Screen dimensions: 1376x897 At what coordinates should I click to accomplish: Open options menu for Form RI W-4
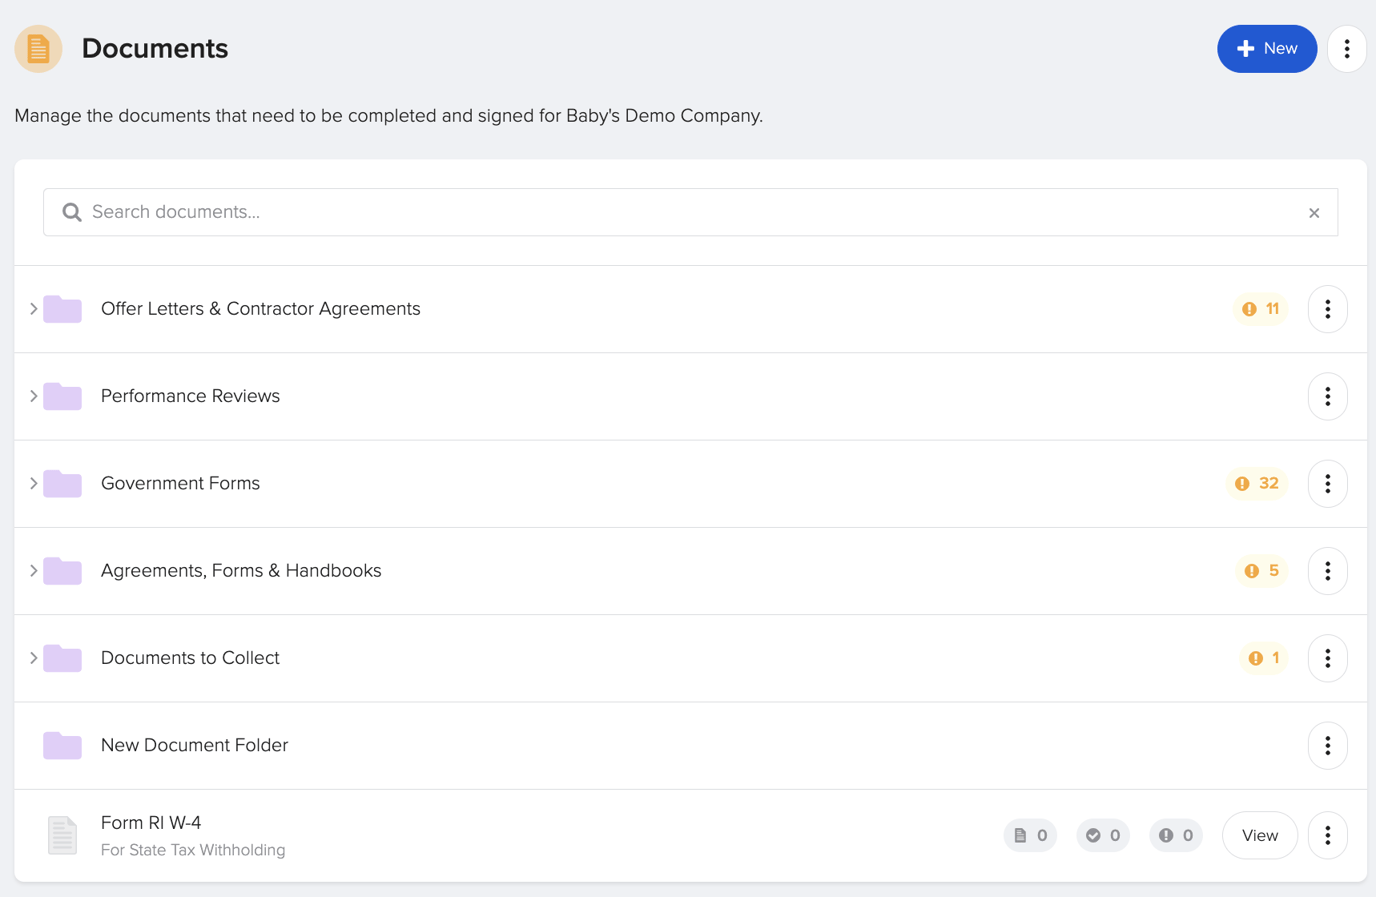tap(1327, 835)
